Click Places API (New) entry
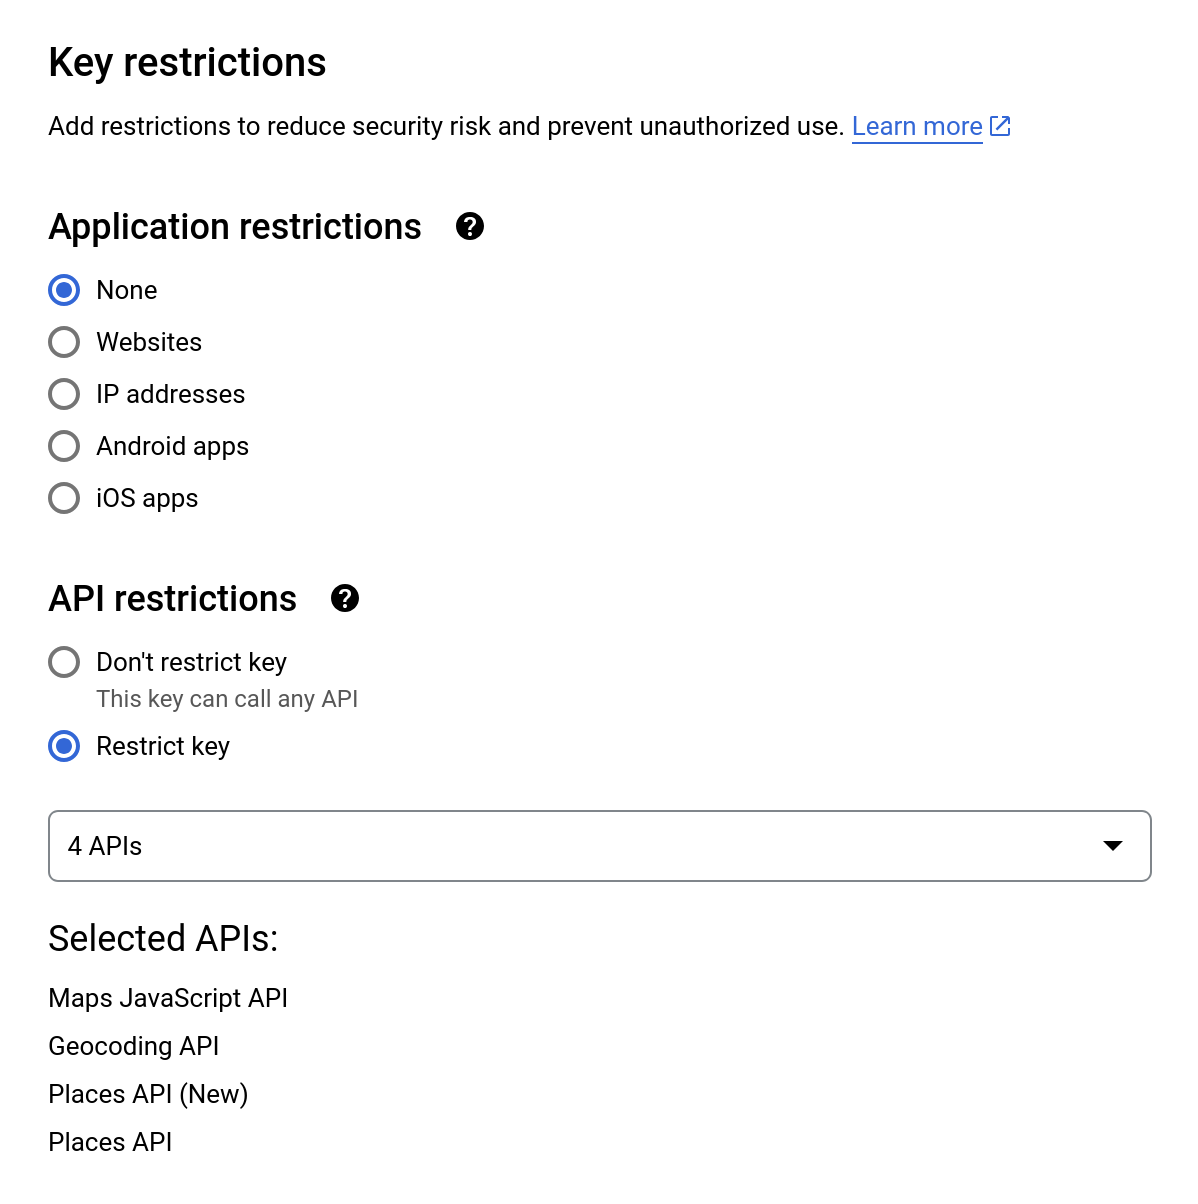Image resolution: width=1198 pixels, height=1204 pixels. click(x=148, y=1094)
